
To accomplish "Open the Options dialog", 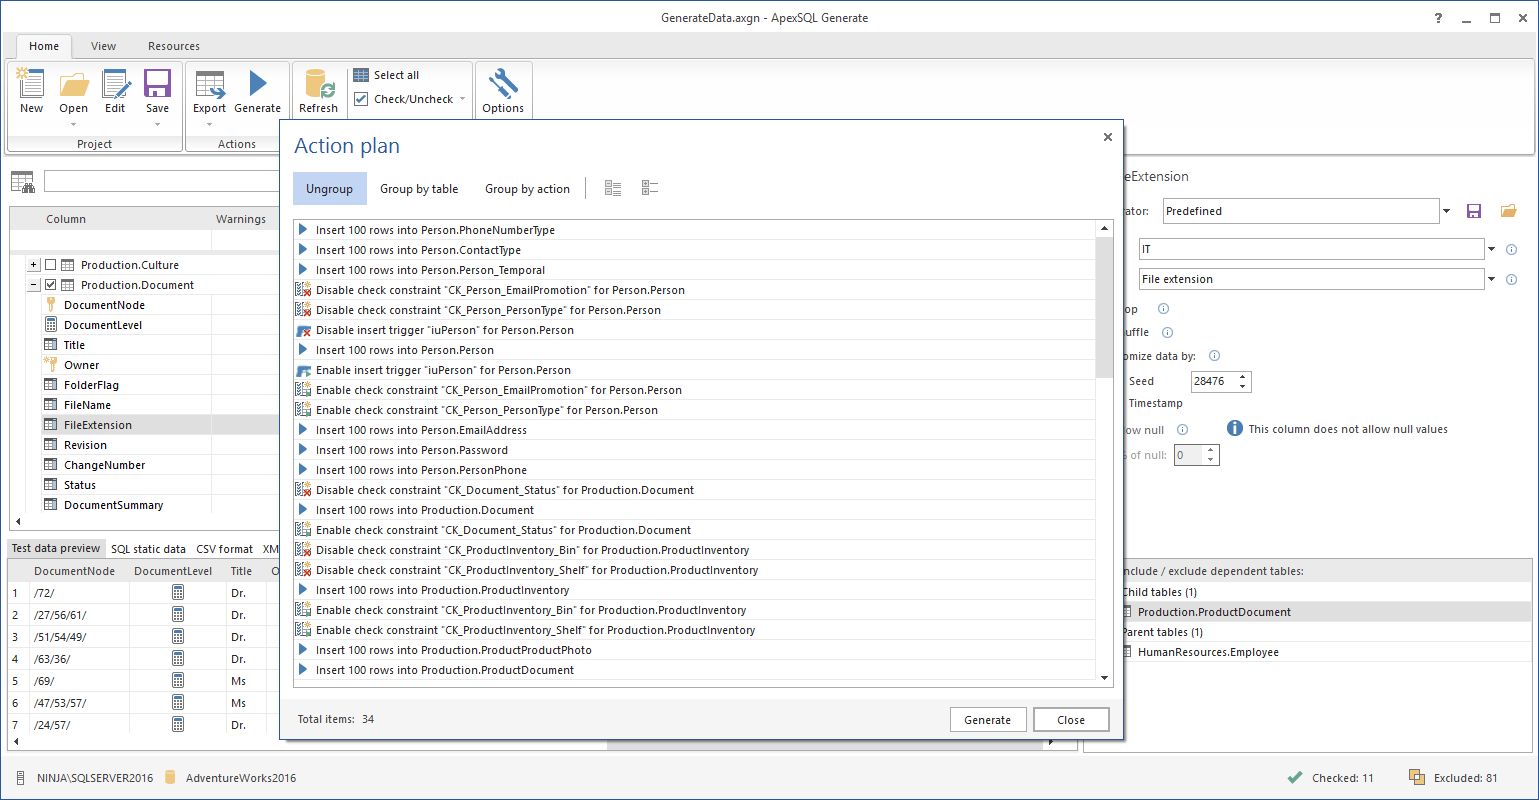I will tap(503, 88).
